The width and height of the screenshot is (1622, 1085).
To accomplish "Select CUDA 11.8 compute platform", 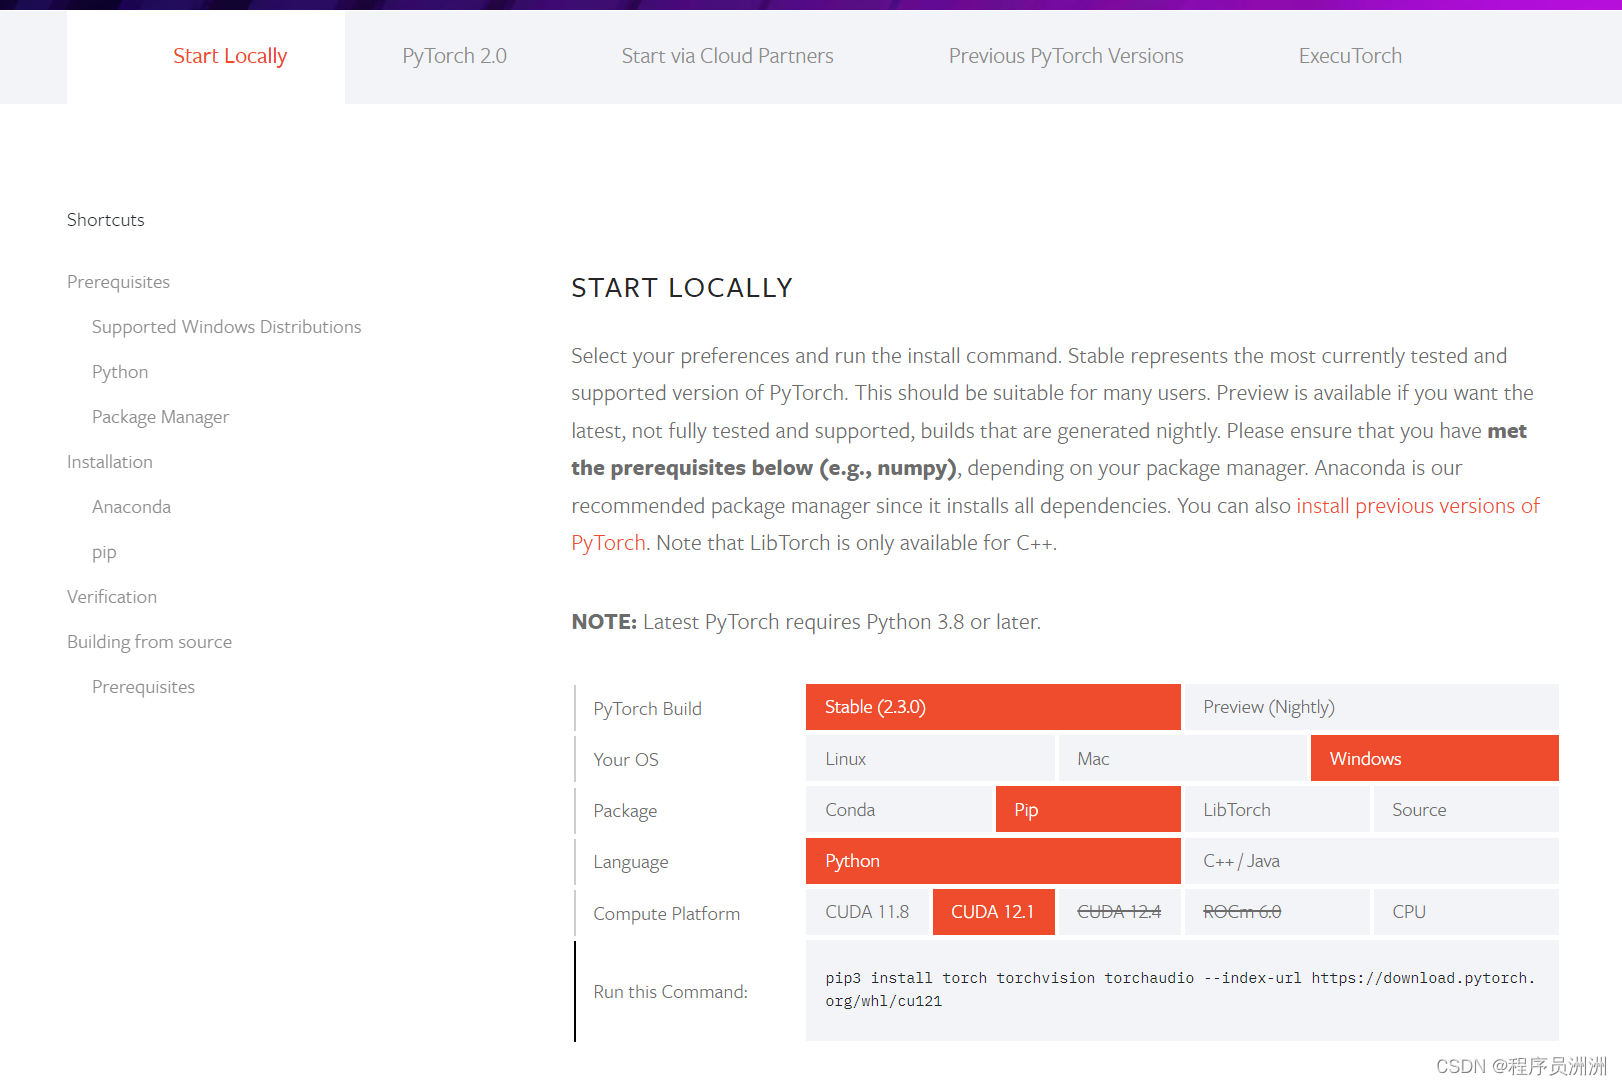I will tap(867, 912).
